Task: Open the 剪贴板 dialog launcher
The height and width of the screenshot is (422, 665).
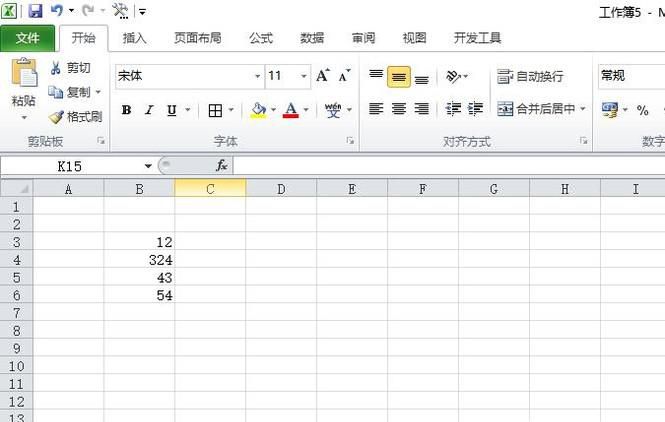Action: (101, 140)
